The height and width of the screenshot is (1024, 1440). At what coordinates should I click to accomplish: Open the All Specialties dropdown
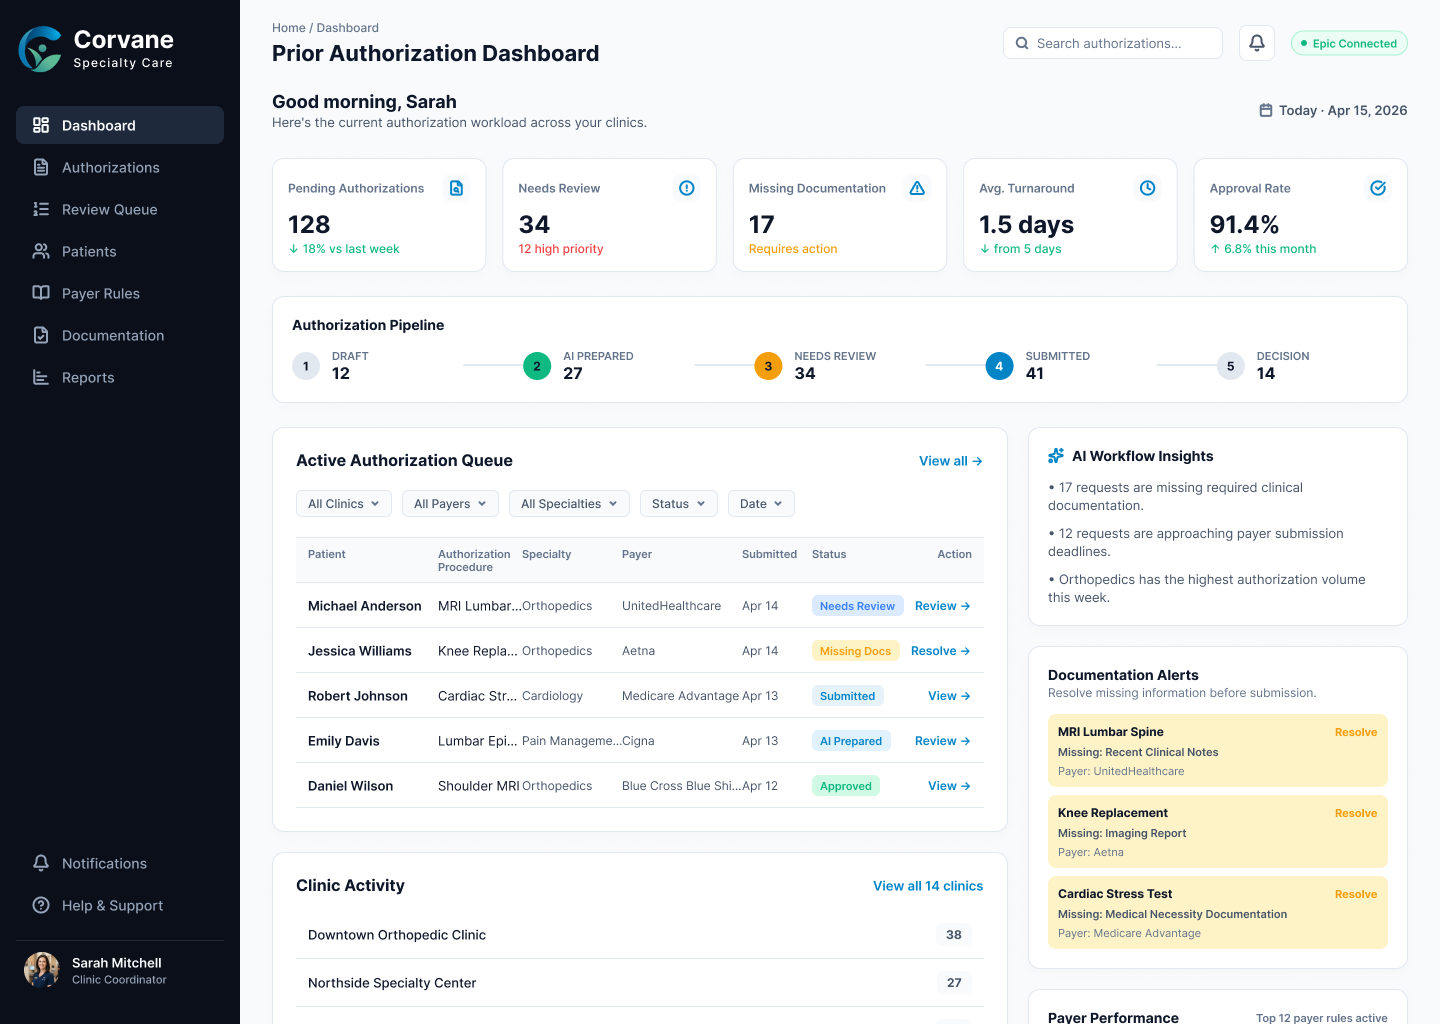point(569,504)
